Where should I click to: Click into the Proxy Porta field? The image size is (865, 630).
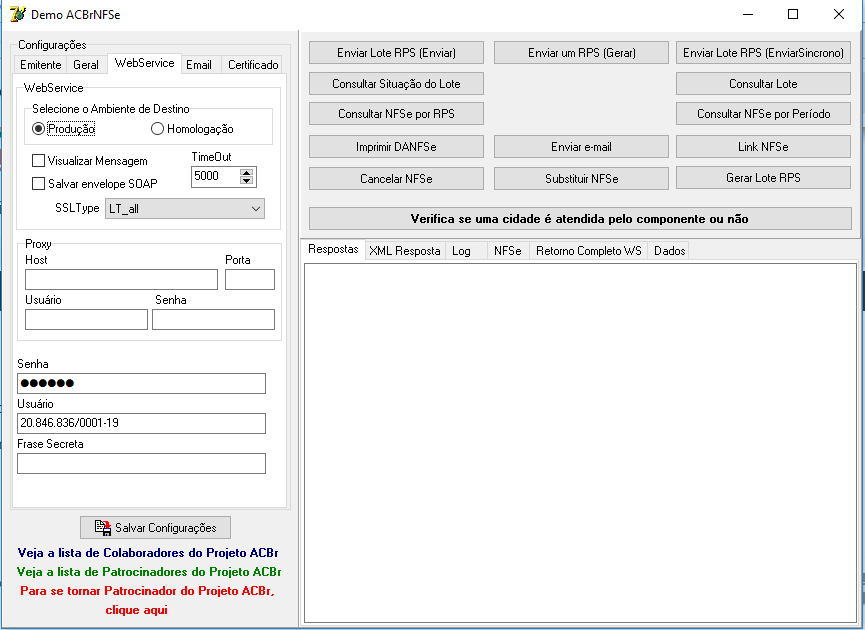click(250, 279)
